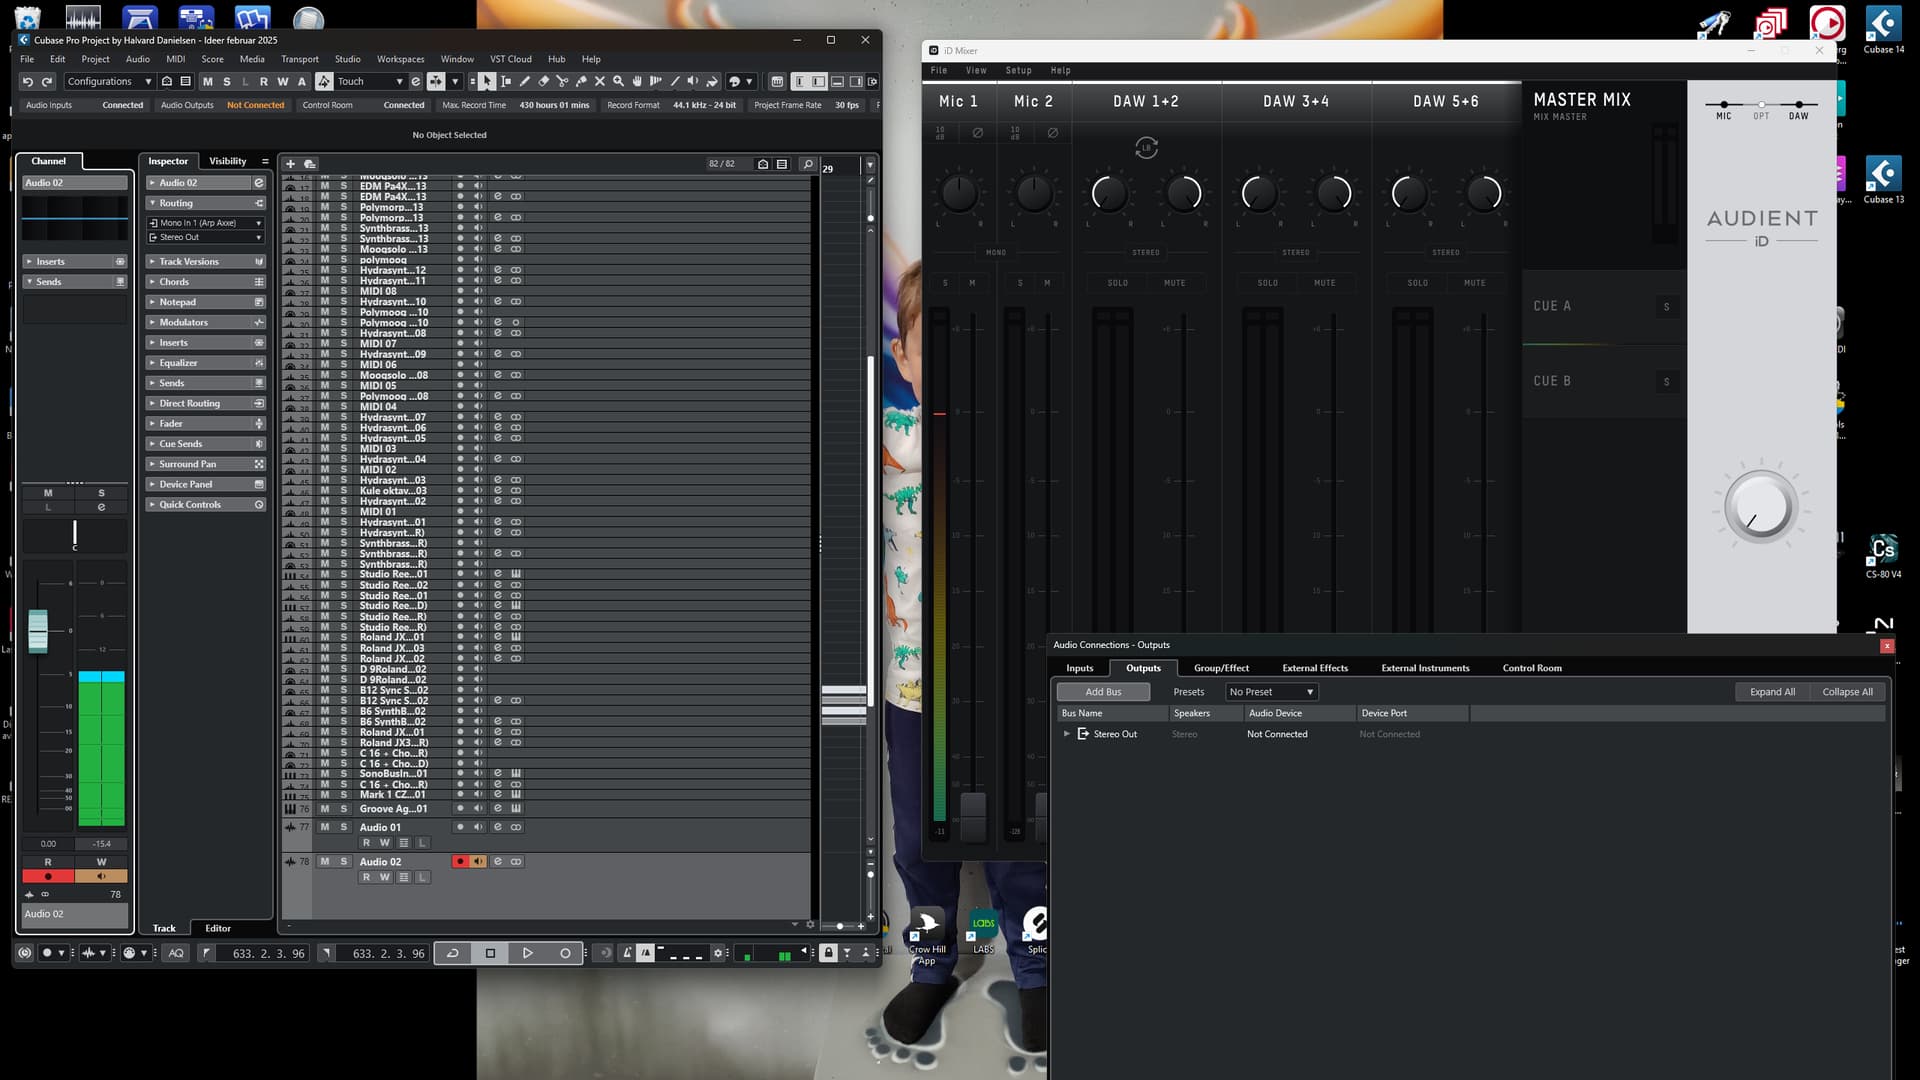Open Cubase 13 desktop shortcut

(1883, 180)
